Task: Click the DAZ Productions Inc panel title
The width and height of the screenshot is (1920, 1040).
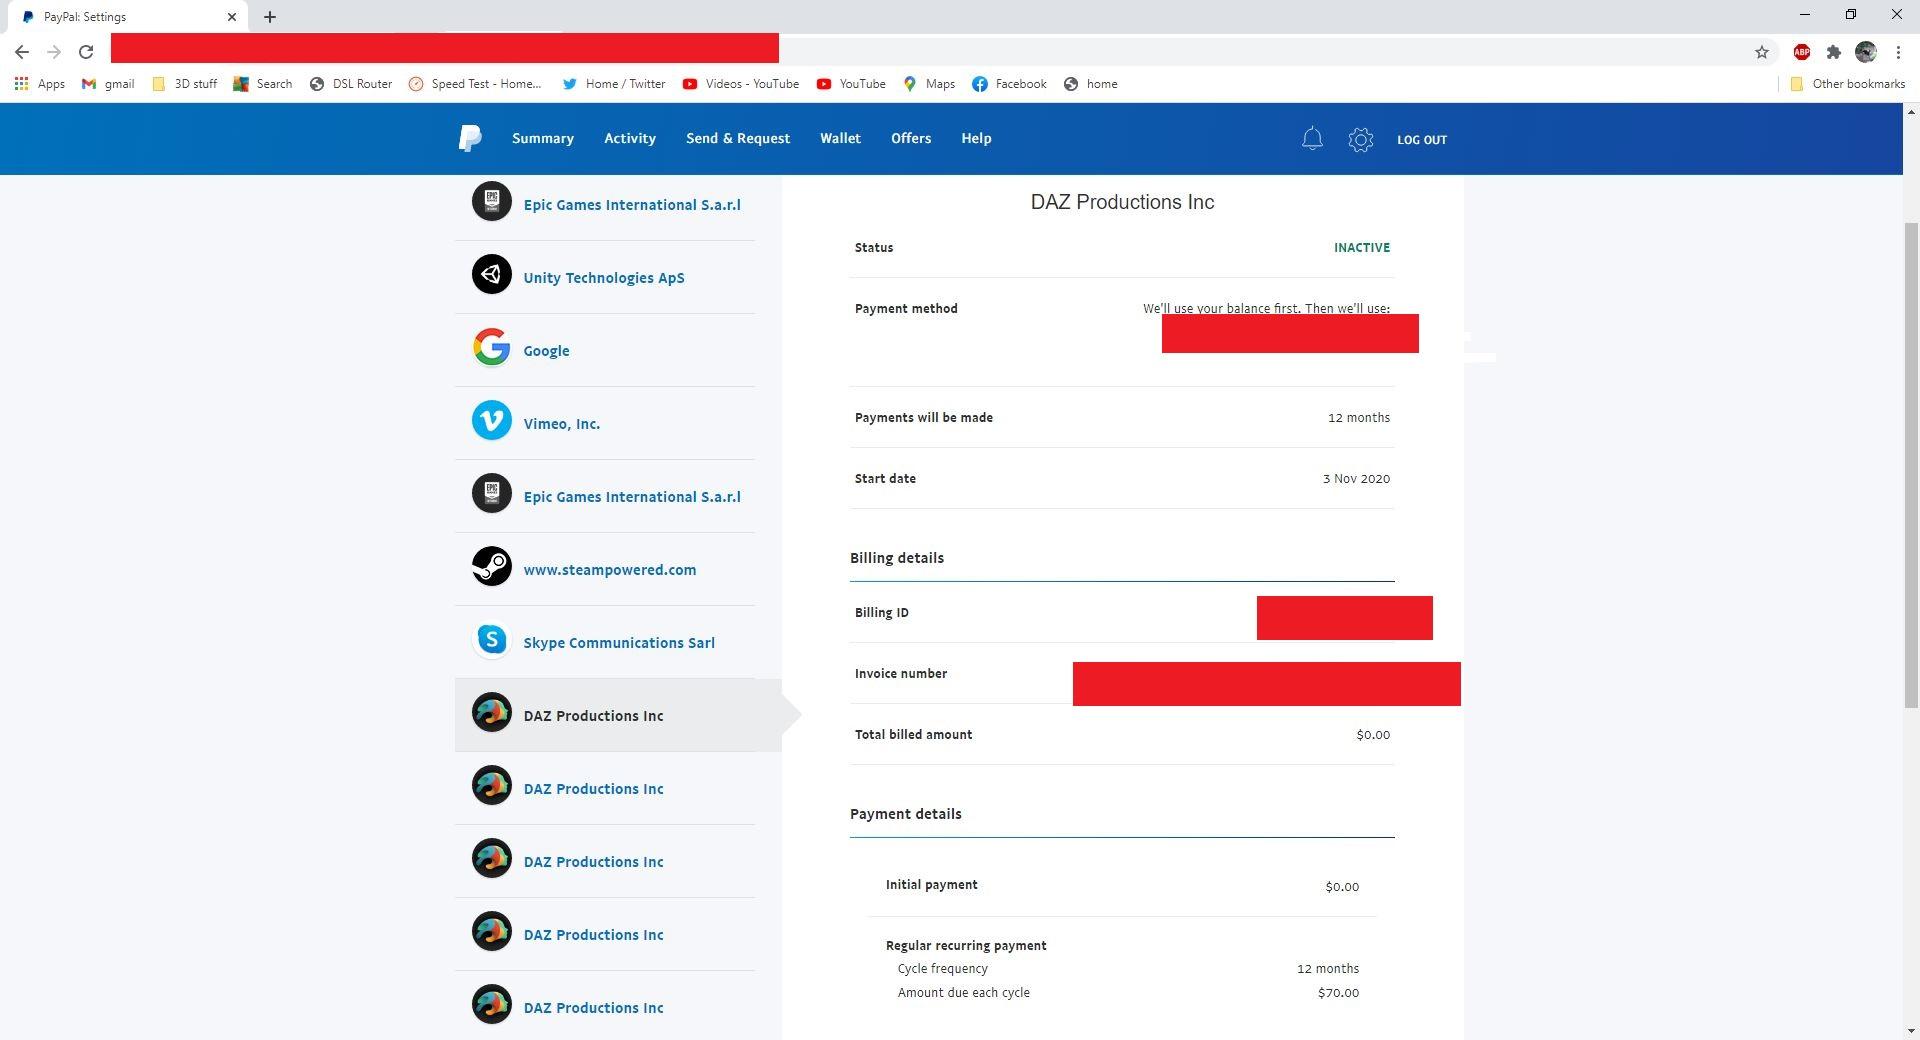Action: pos(1122,202)
